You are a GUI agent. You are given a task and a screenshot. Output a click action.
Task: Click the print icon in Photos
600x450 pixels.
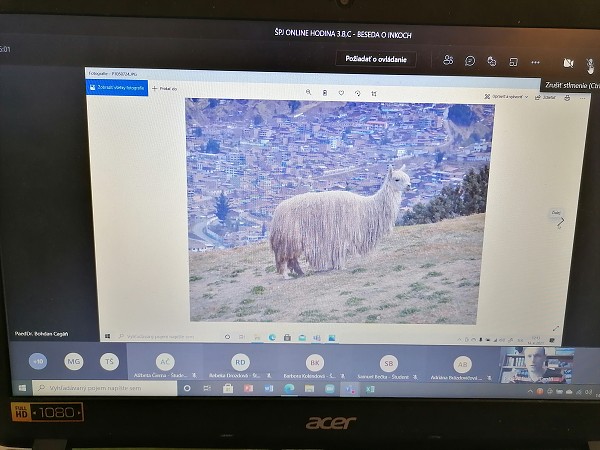(x=567, y=98)
